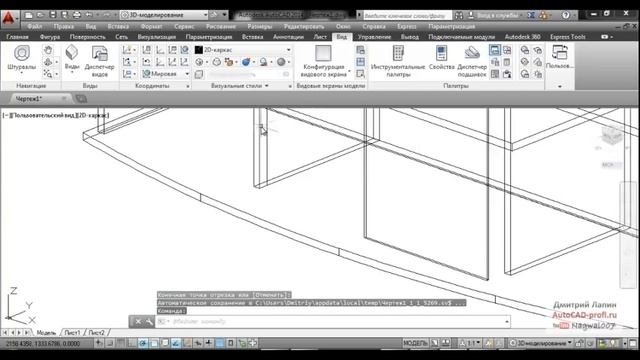Open status bar 3D-моделирование workspace switcher
The height and width of the screenshot is (360, 640).
(x=540, y=343)
